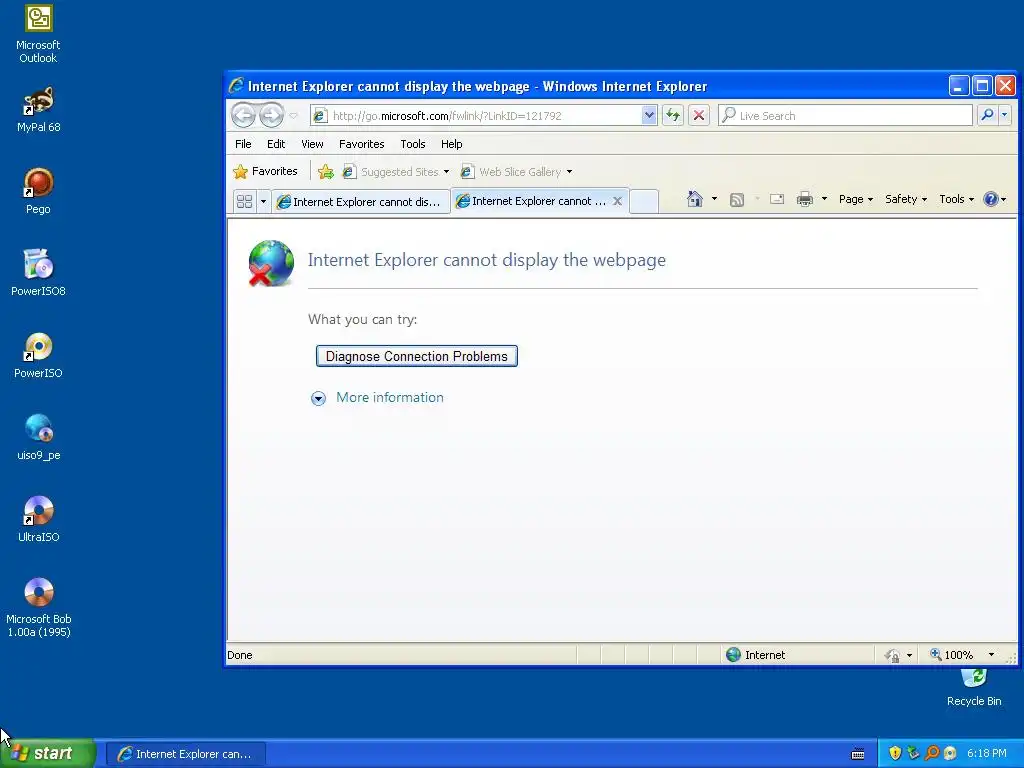Select the UltraISO desktop shortcut
The image size is (1024, 768).
click(38, 519)
